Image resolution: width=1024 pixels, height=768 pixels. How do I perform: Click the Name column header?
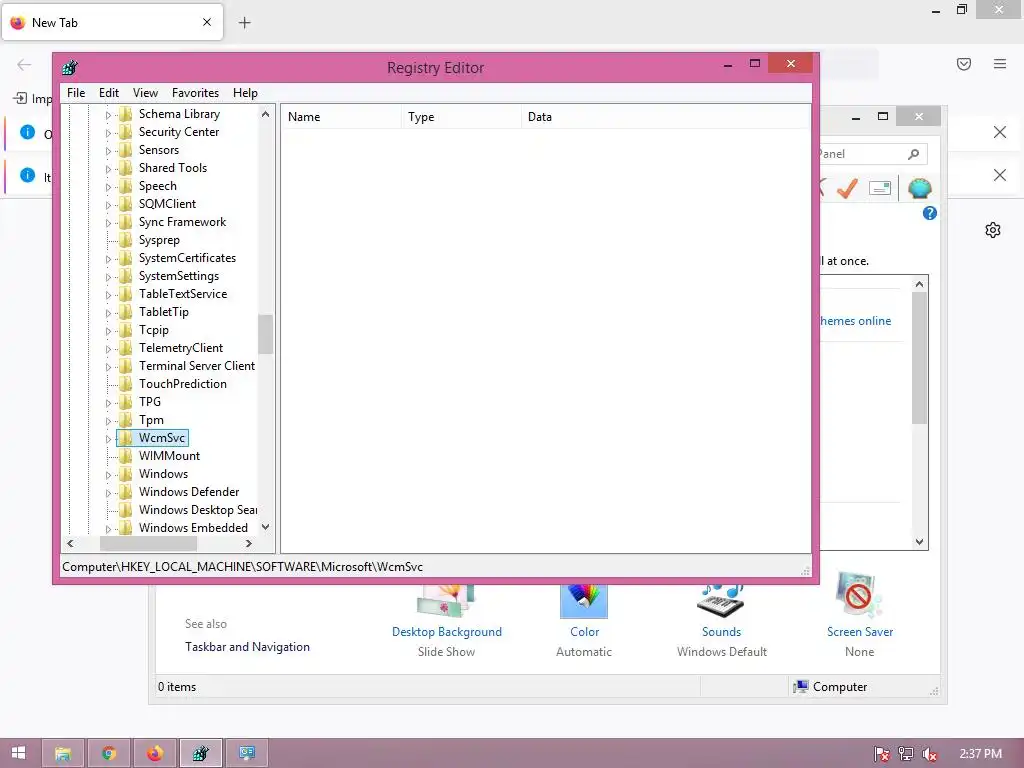pyautogui.click(x=341, y=117)
